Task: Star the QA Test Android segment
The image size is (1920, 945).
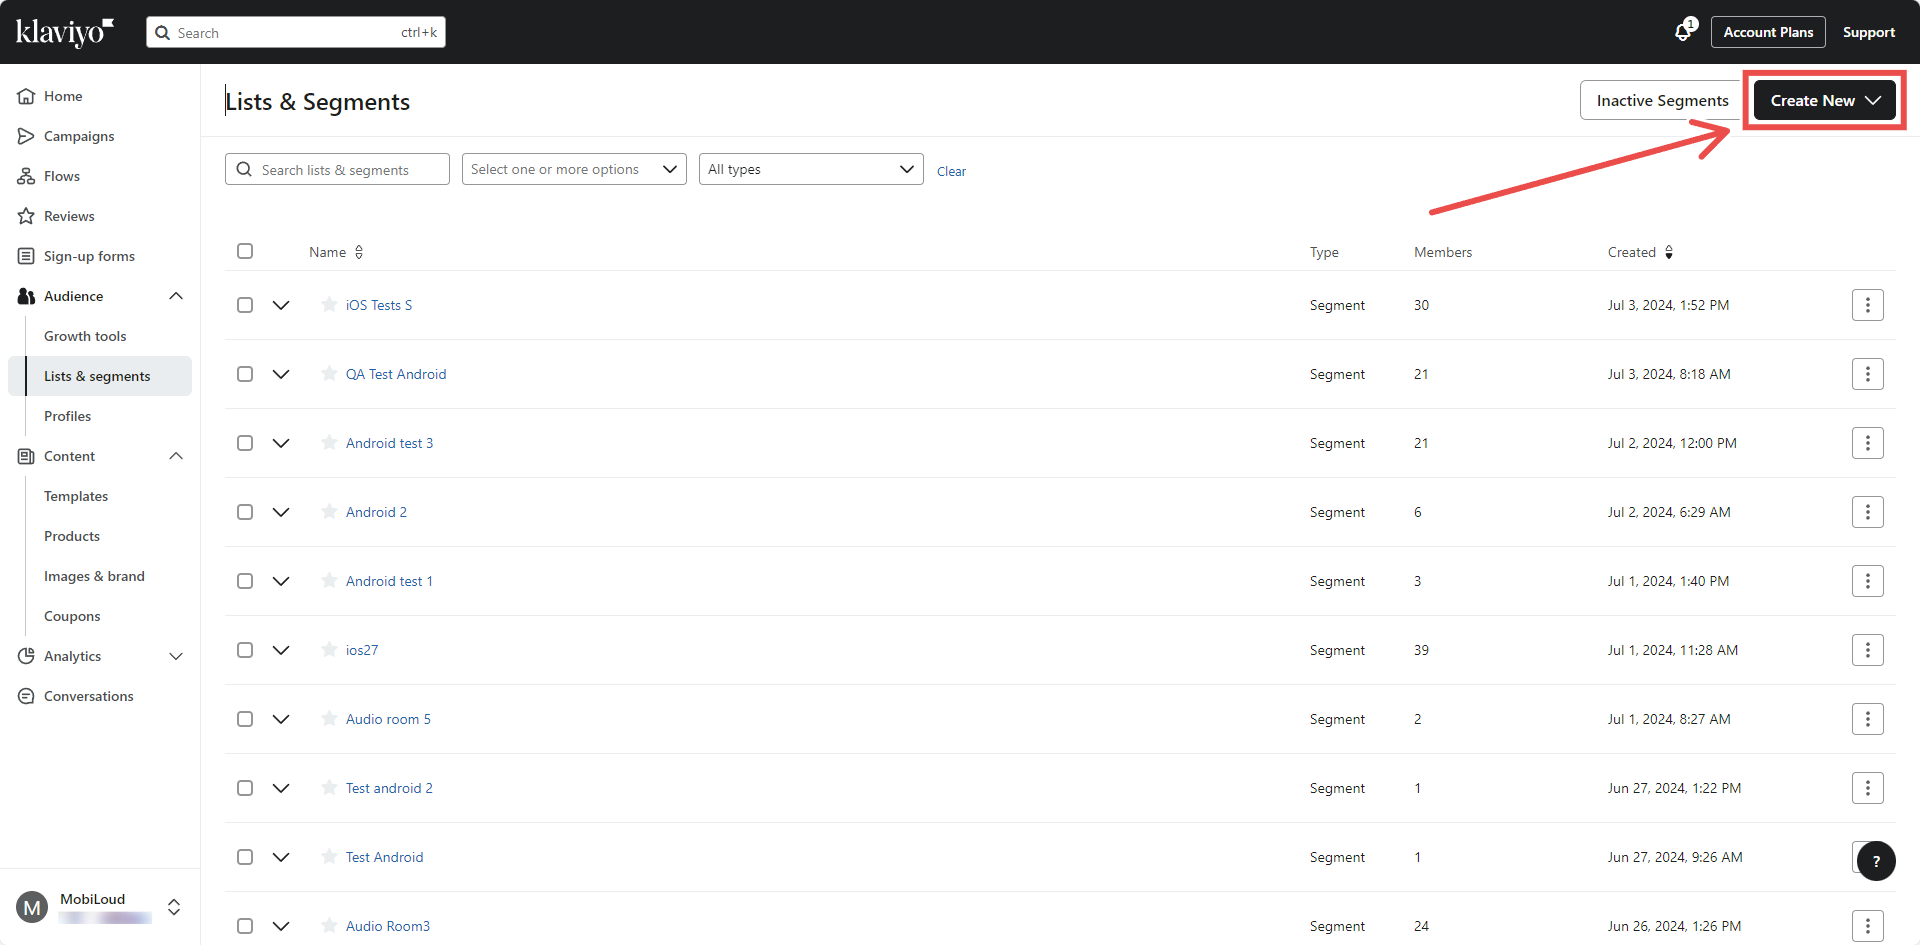Action: pyautogui.click(x=329, y=373)
